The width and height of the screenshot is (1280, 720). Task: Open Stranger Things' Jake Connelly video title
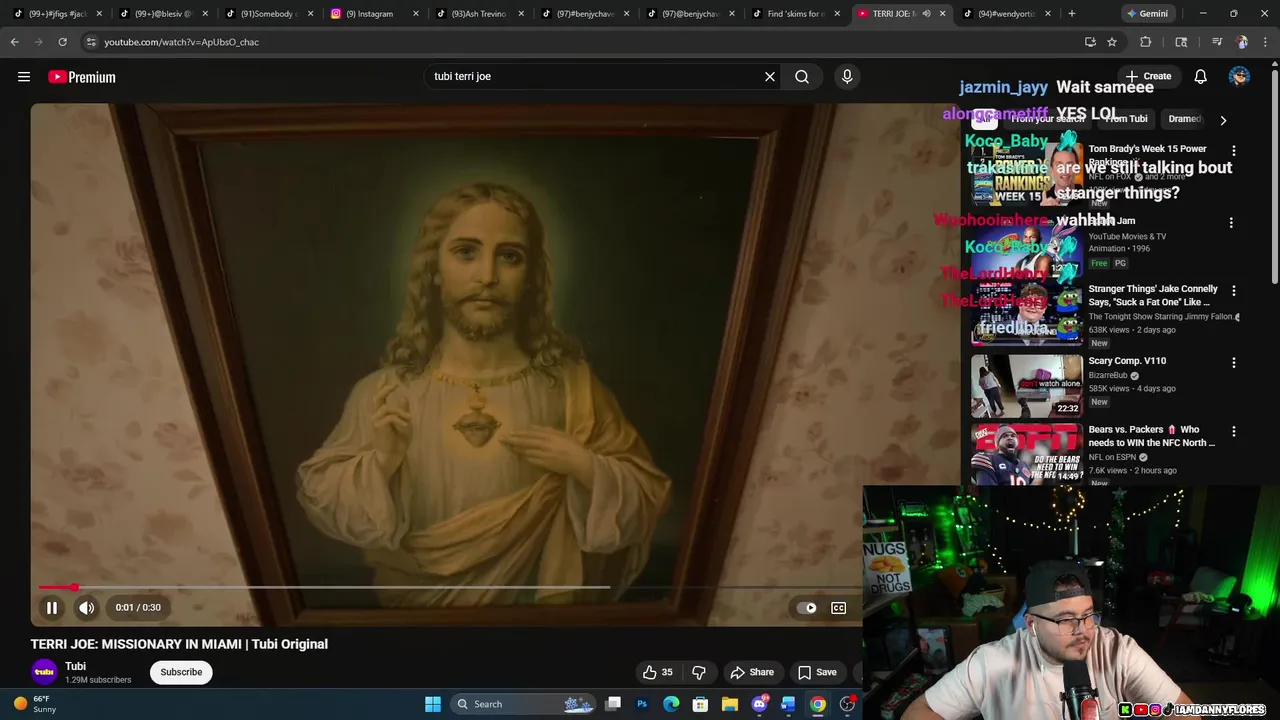click(1153, 295)
